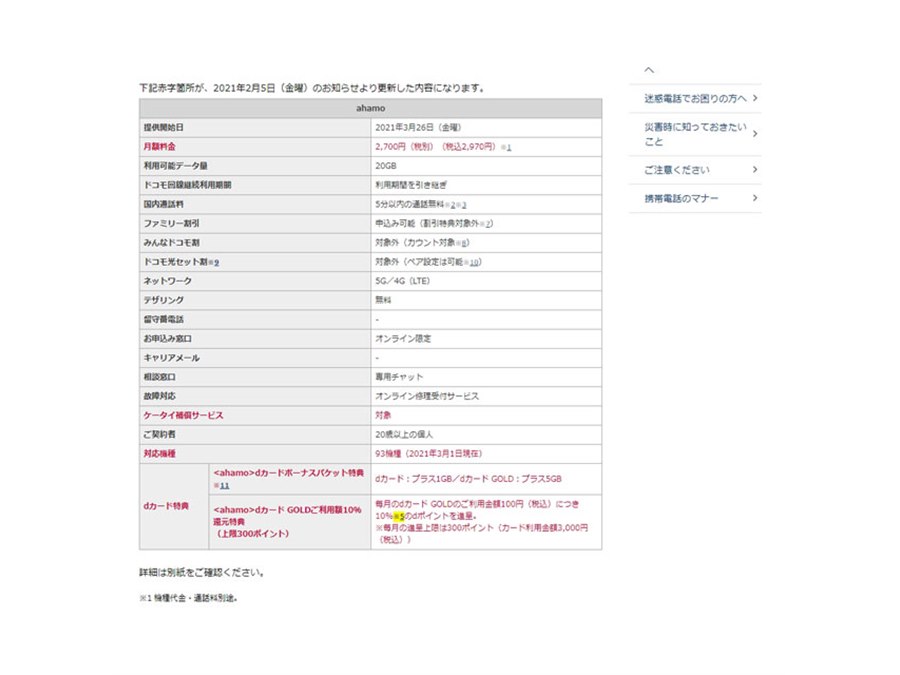
Task: Select the red ケータイ補償サービス label
Action: pyautogui.click(x=184, y=416)
